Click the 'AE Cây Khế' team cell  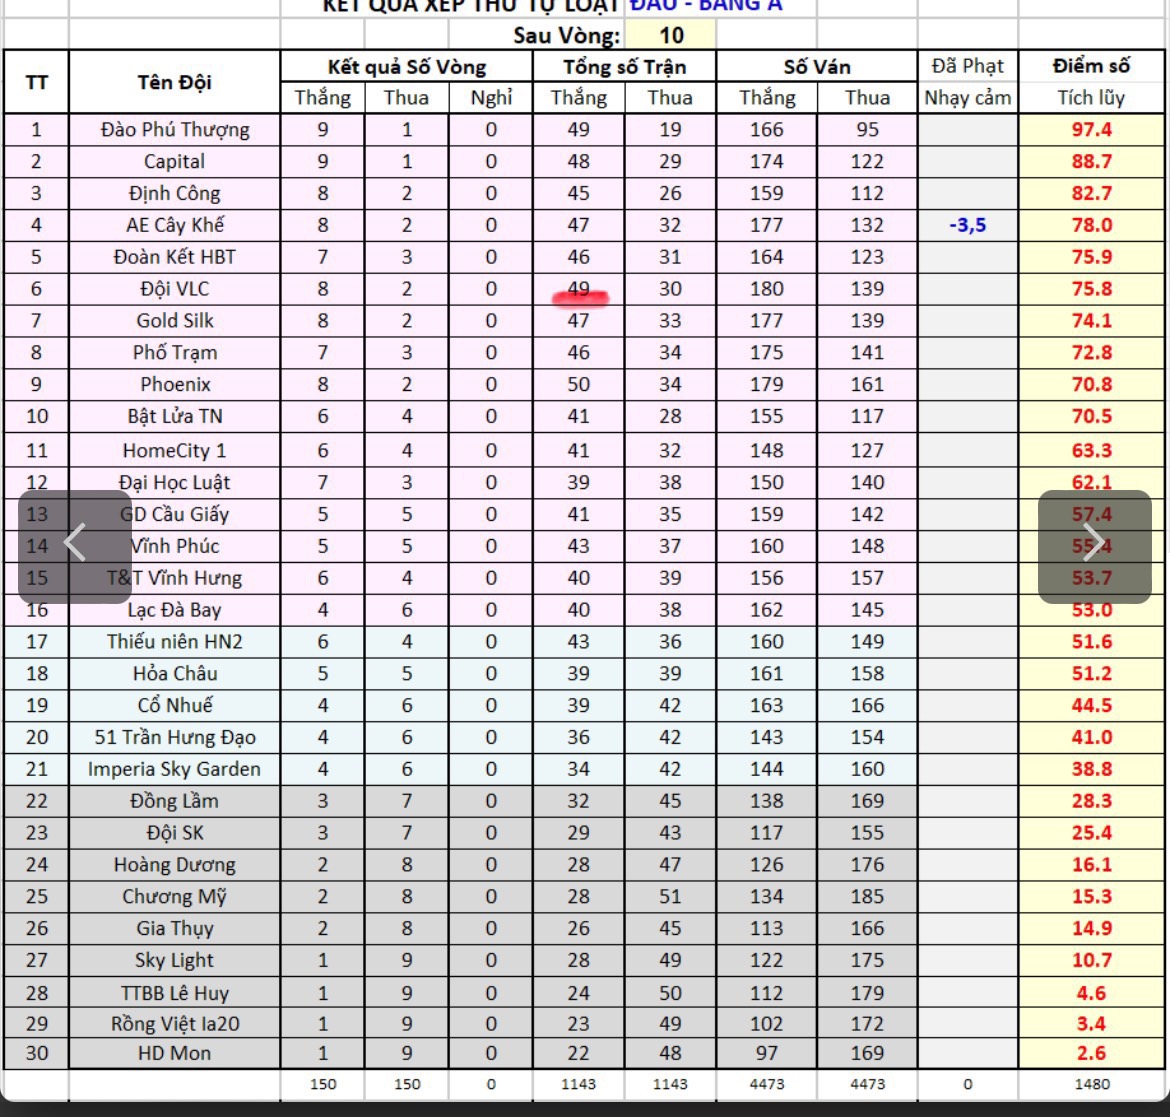pyautogui.click(x=175, y=225)
